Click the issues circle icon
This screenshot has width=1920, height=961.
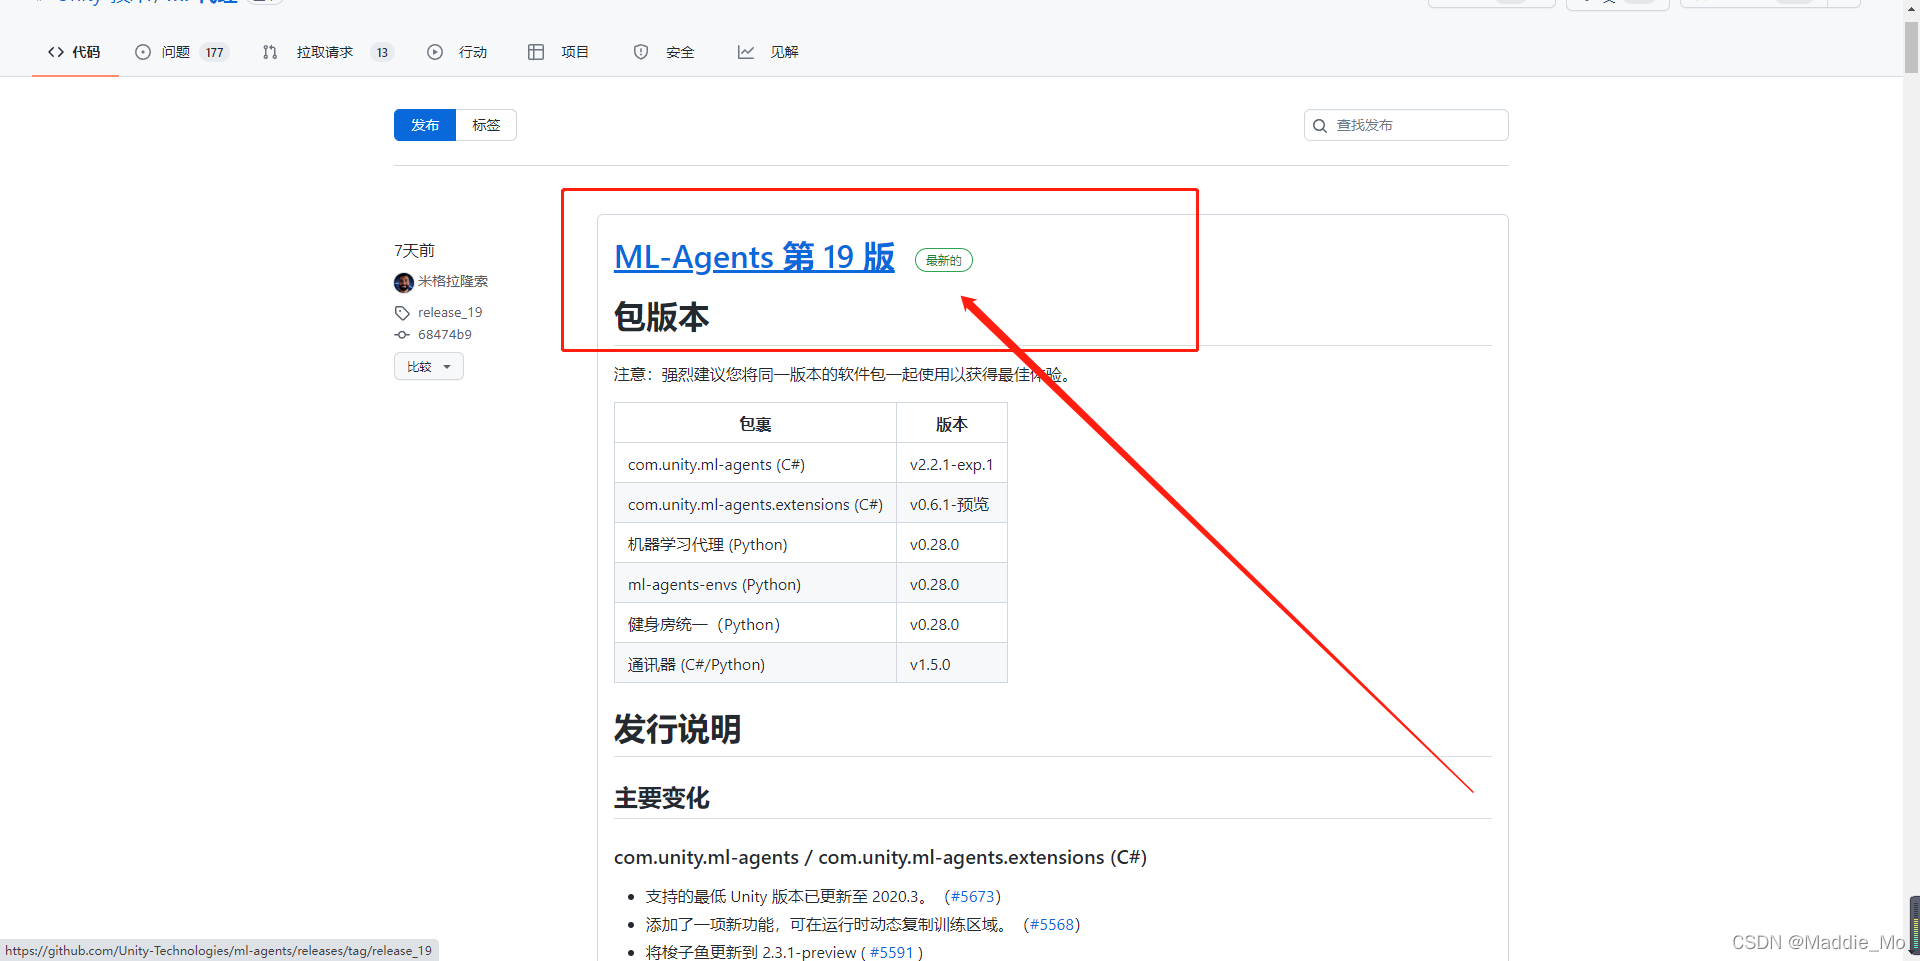[143, 52]
